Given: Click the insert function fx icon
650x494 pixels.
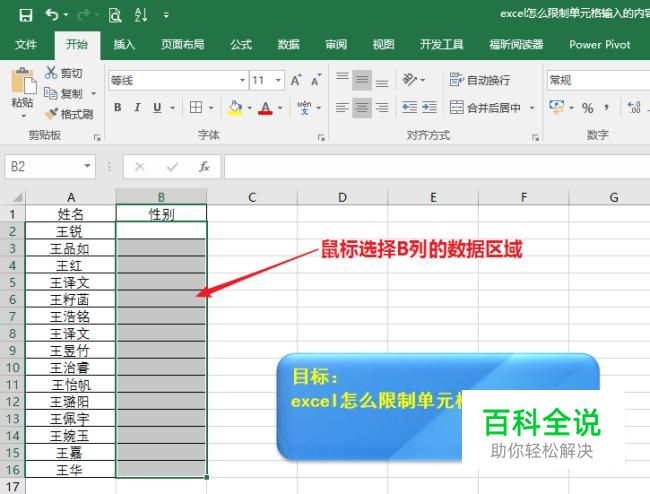Looking at the screenshot, I should click(204, 167).
